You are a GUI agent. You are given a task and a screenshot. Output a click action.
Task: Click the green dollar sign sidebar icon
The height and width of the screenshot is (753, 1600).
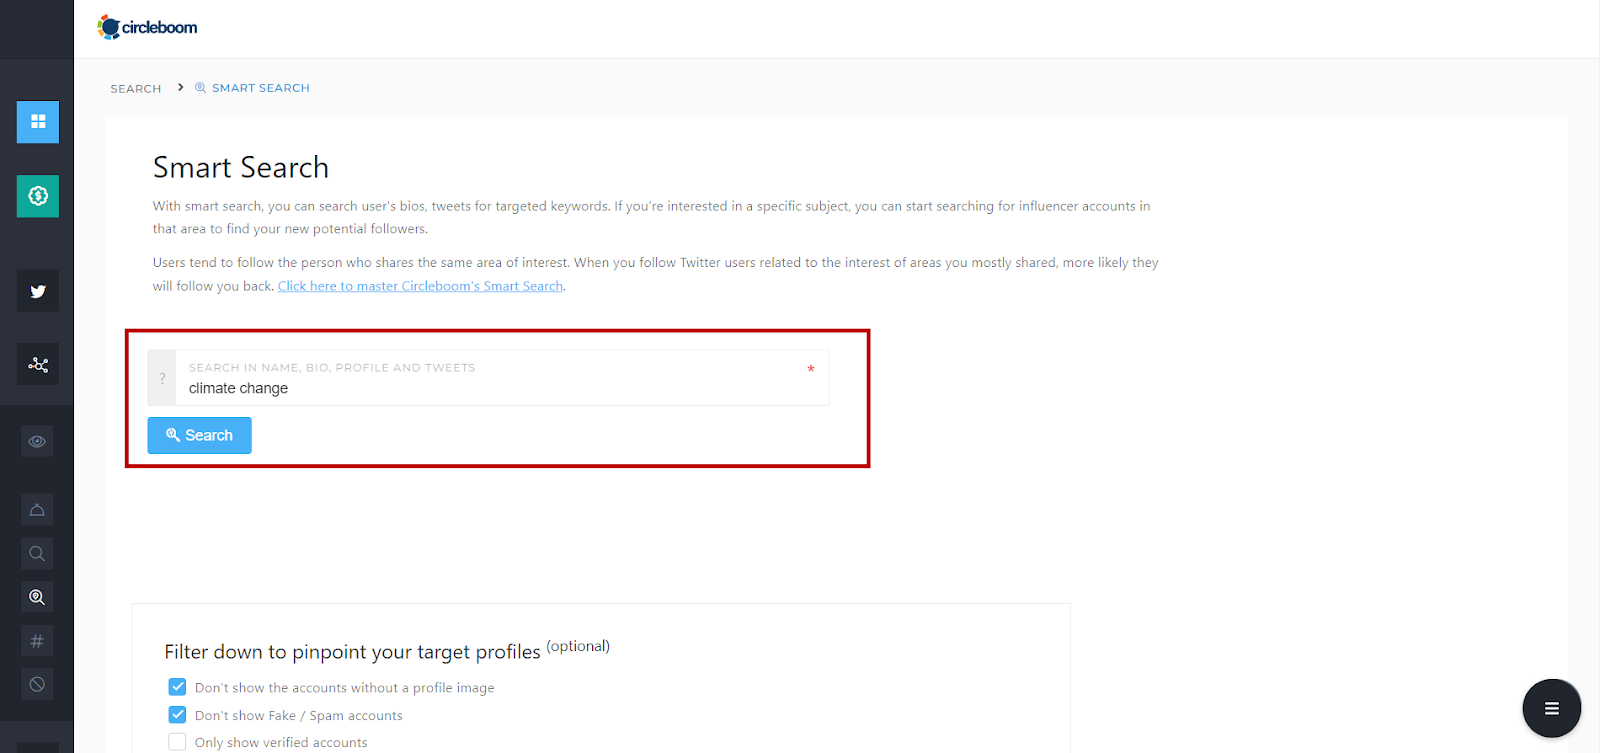point(37,196)
